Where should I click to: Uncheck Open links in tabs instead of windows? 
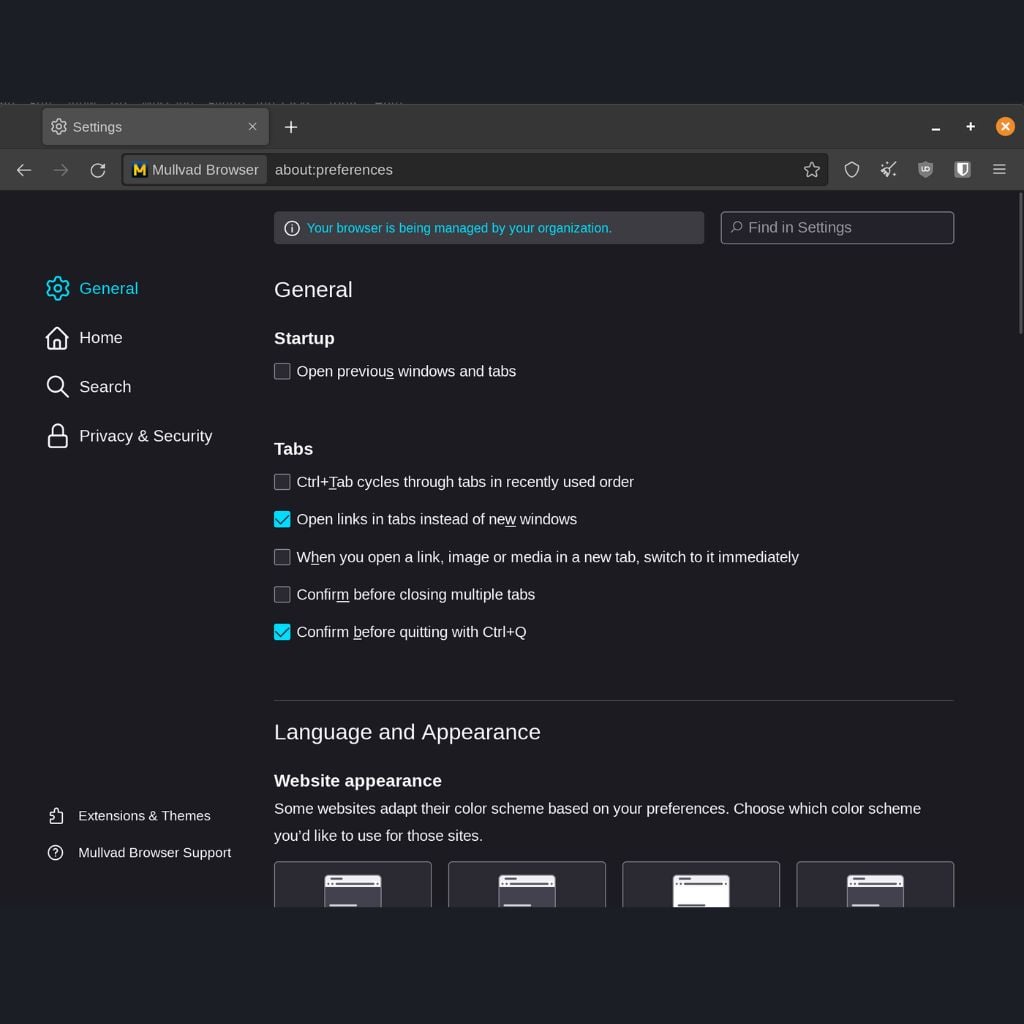pyautogui.click(x=282, y=519)
